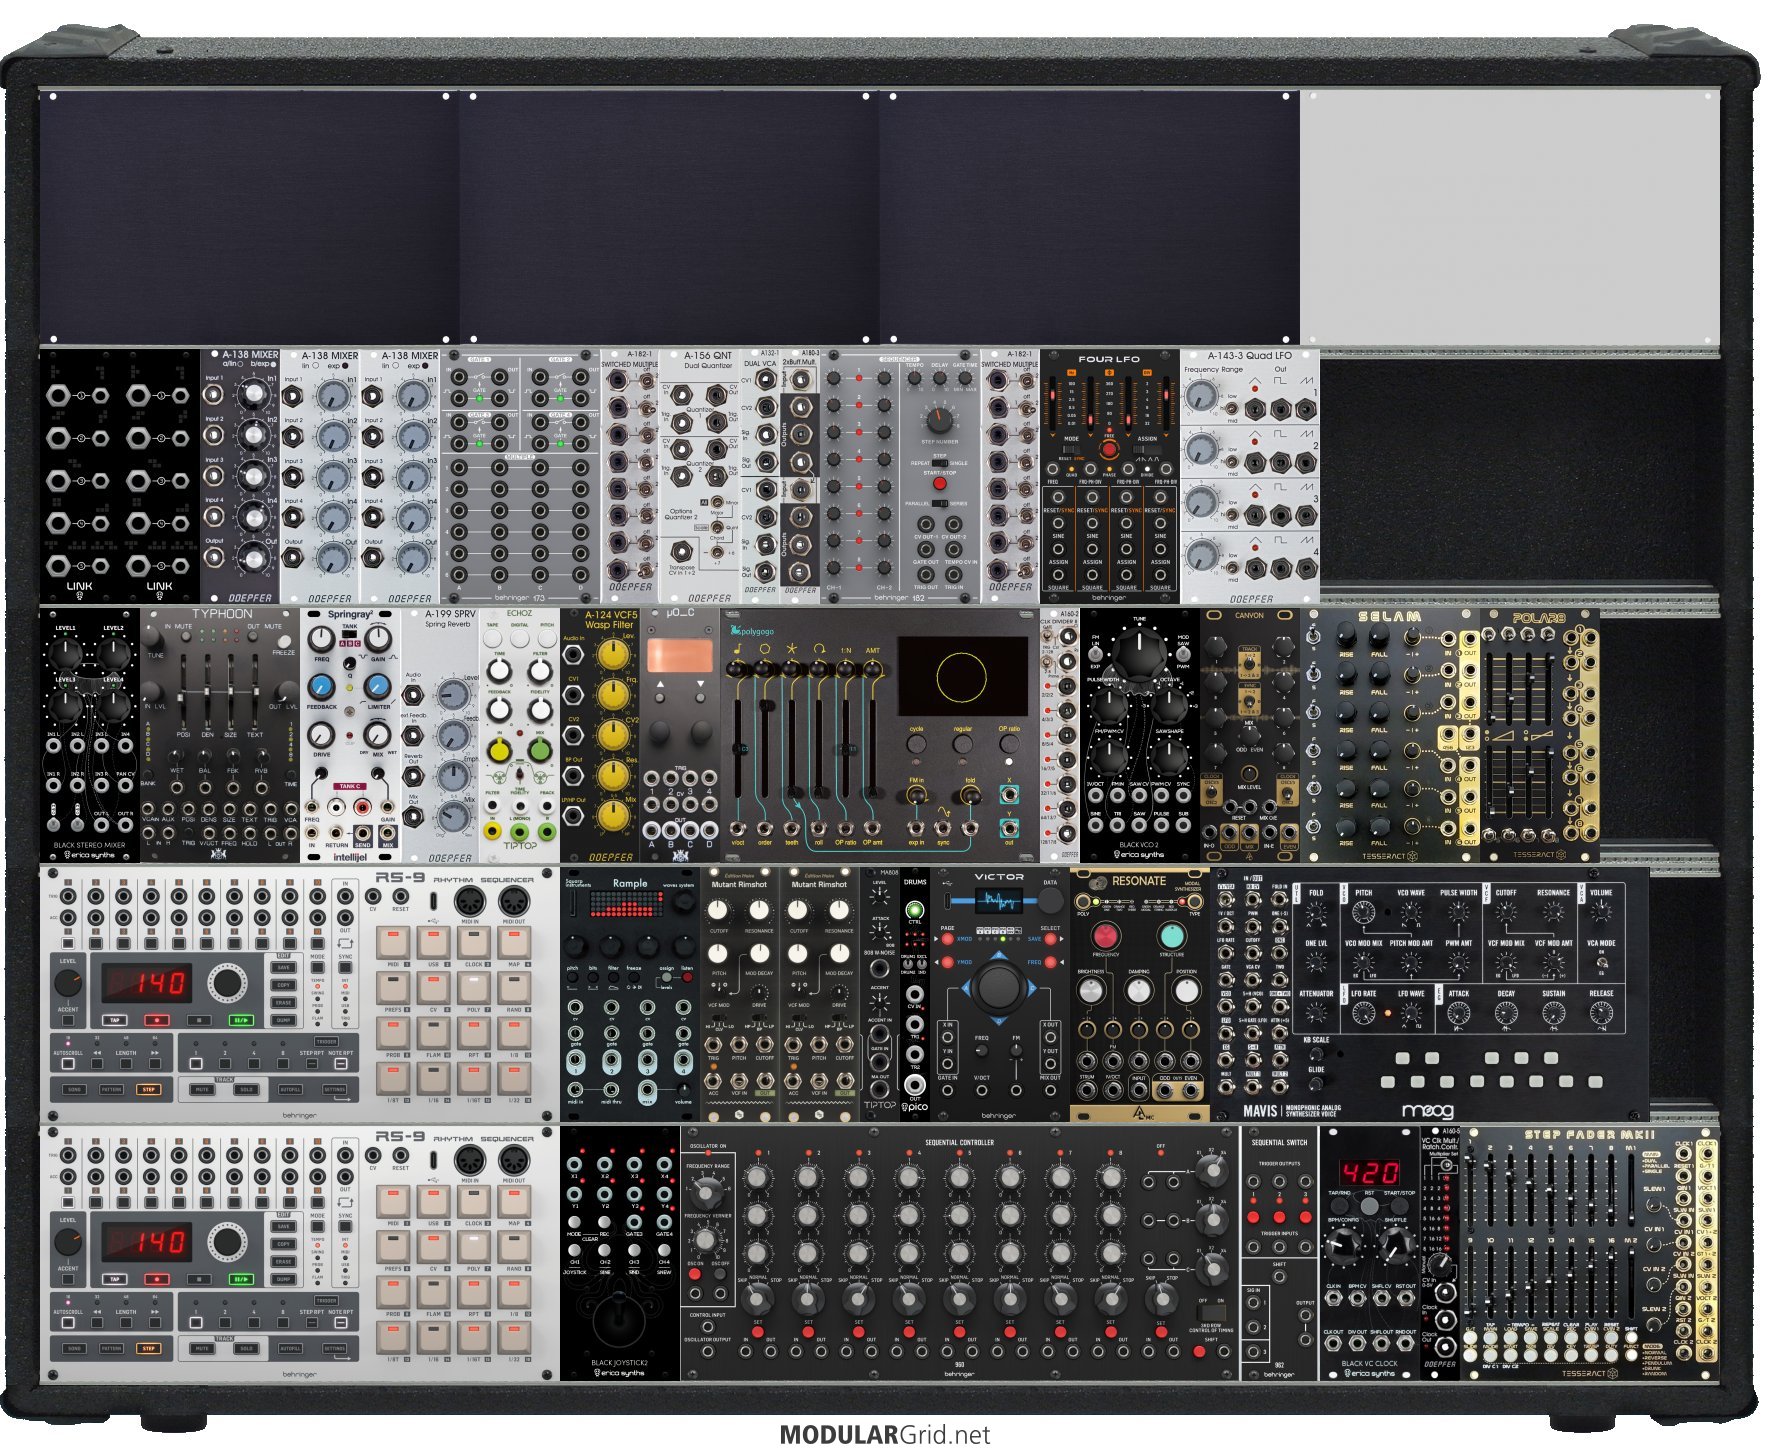Image resolution: width=1771 pixels, height=1456 pixels.
Task: Toggle the Major/Minor switch on A-156 QNT
Action: 716,503
